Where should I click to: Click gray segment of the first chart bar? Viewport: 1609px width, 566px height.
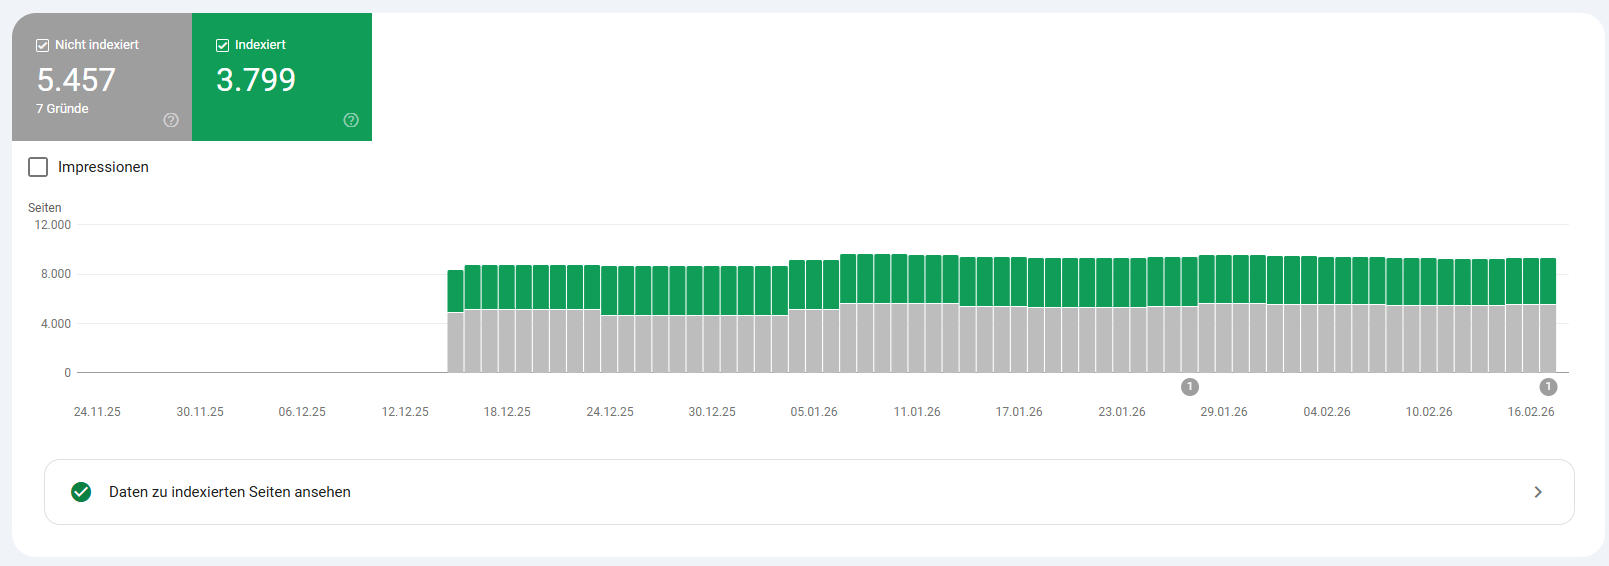[455, 342]
